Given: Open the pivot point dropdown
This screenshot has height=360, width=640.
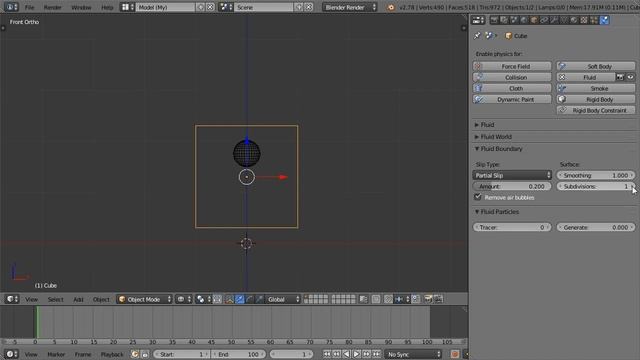Looking at the screenshot, I should 202,299.
